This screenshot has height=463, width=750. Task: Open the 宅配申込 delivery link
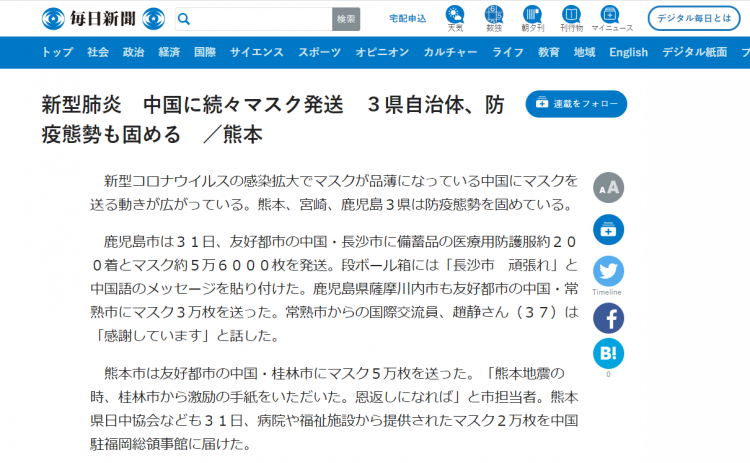407,19
